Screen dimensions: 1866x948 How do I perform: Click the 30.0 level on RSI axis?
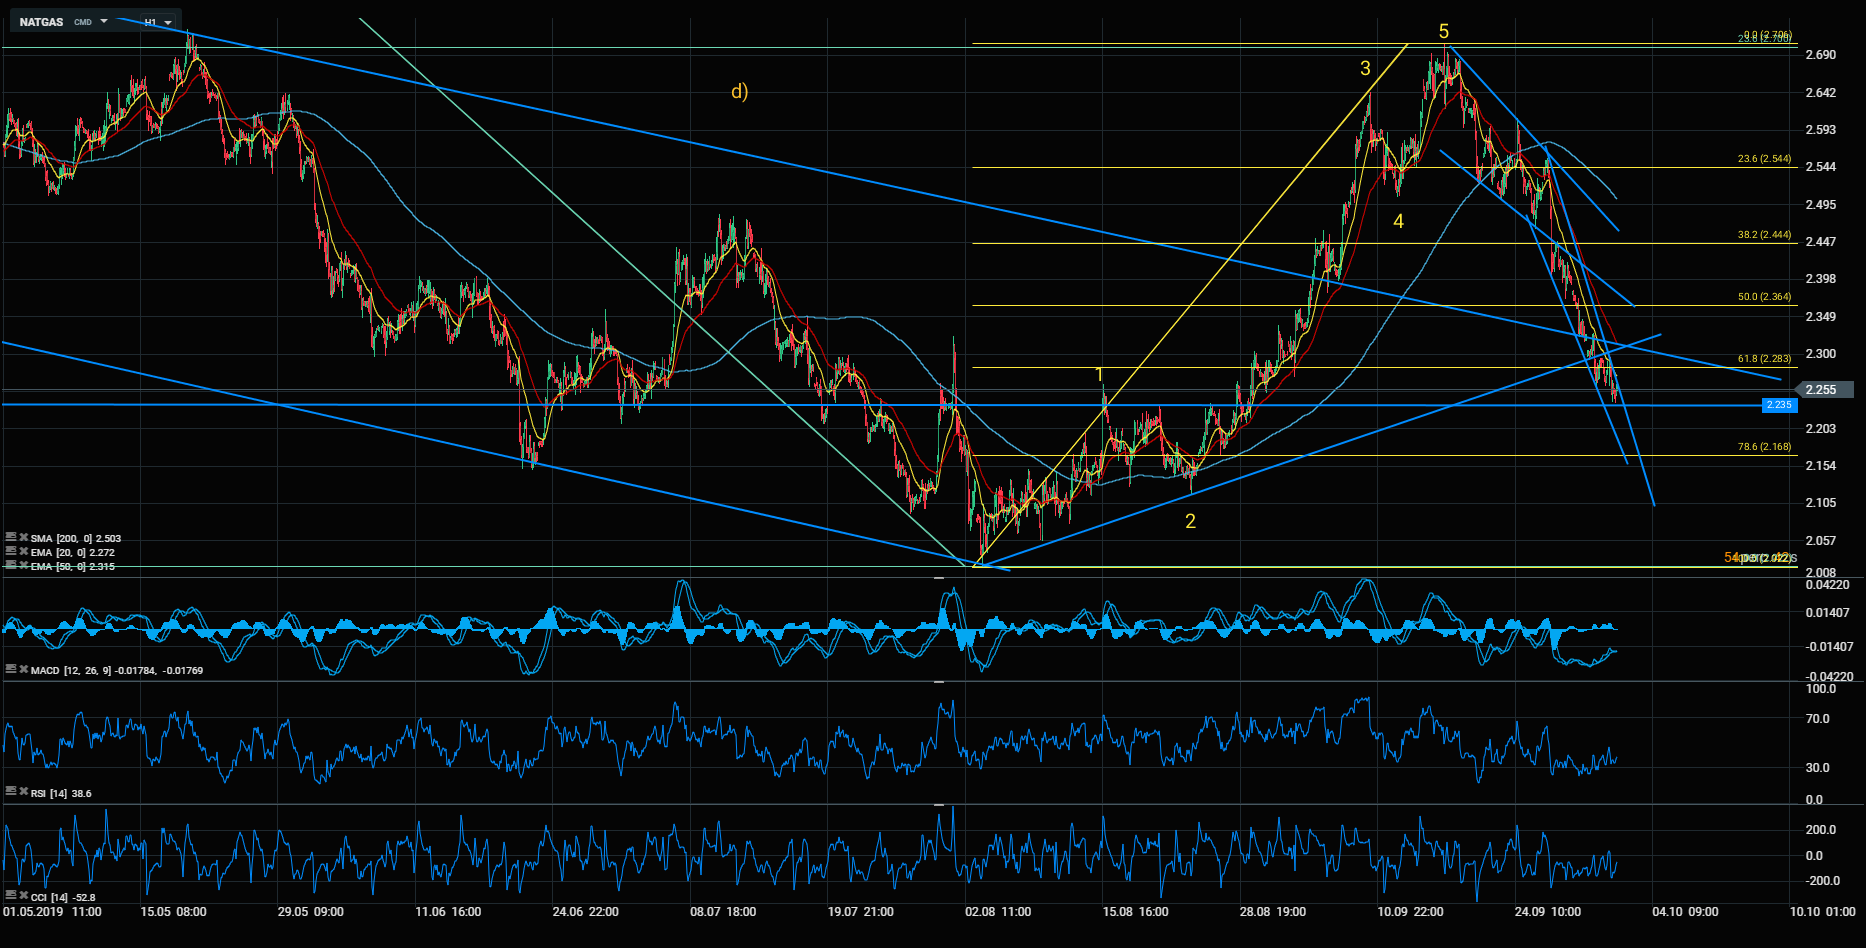[x=1818, y=768]
